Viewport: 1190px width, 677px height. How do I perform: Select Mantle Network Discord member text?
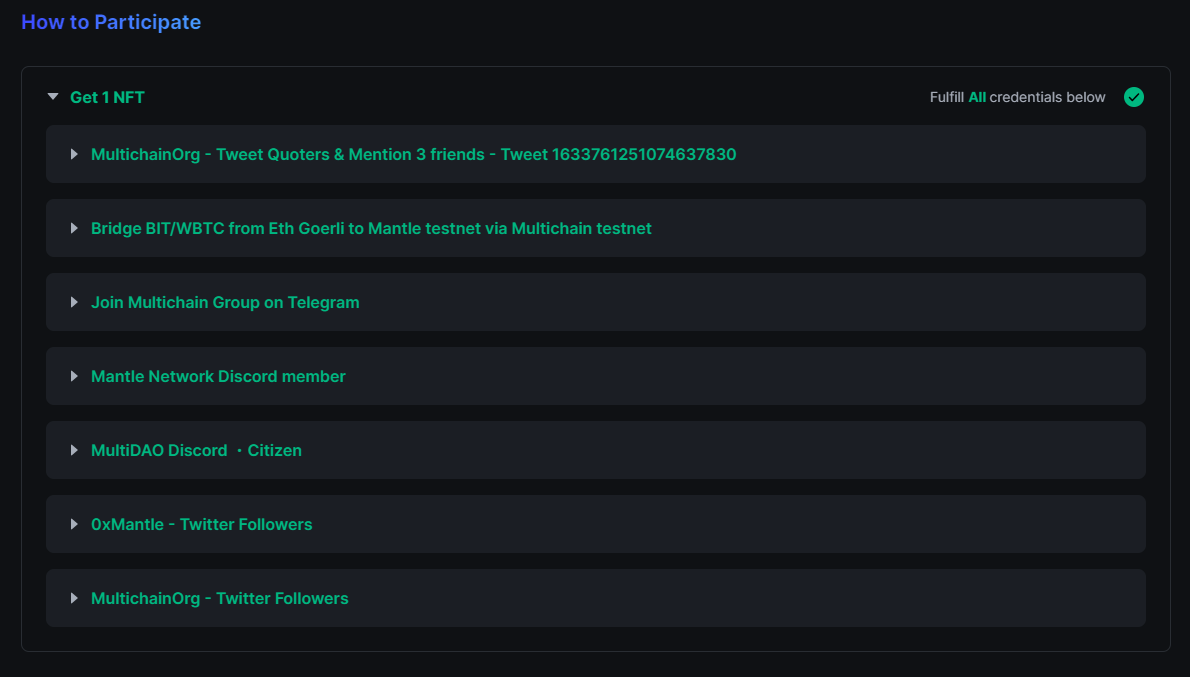click(x=218, y=376)
